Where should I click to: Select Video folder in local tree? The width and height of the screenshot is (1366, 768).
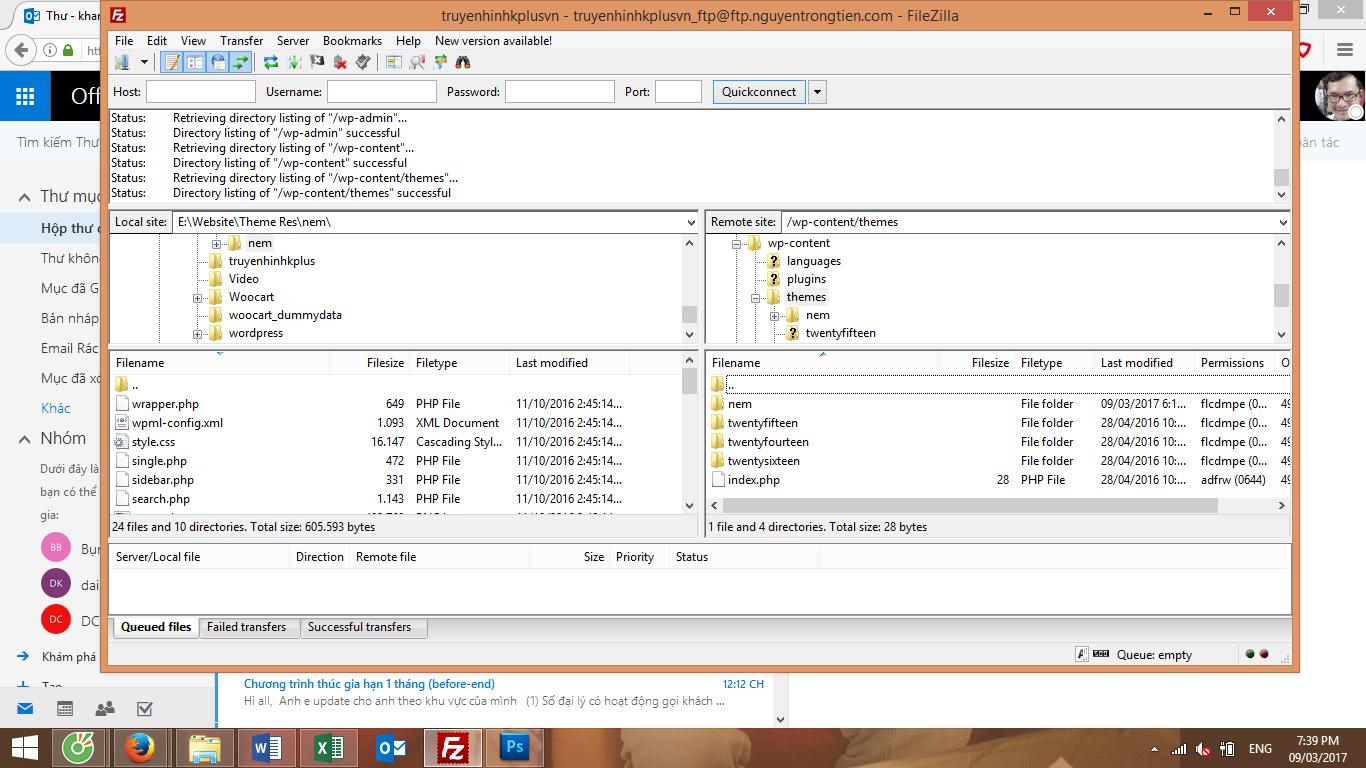tap(243, 279)
